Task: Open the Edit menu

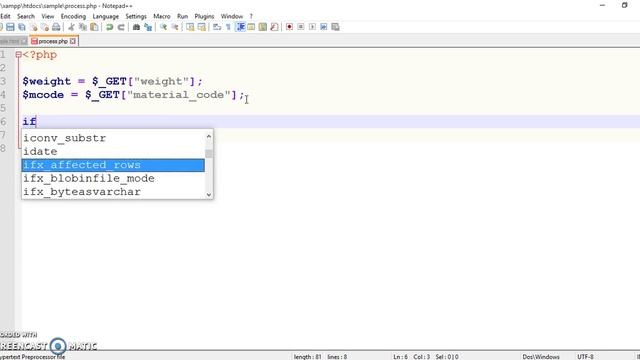Action: tap(5, 16)
